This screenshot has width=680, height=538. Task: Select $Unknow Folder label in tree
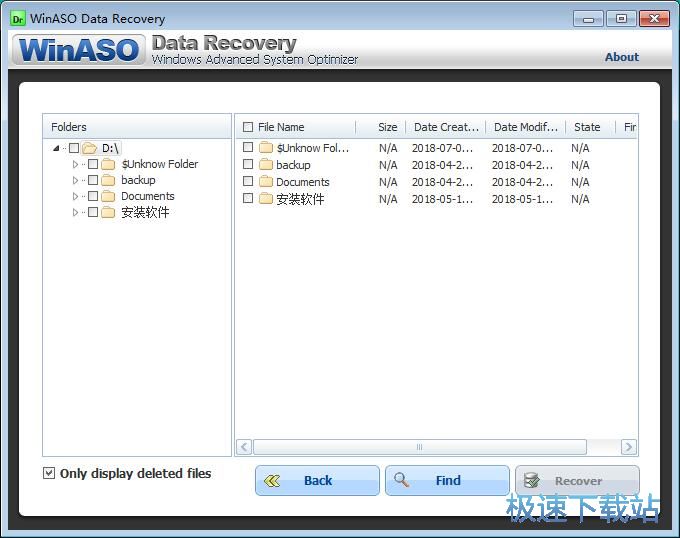(x=160, y=164)
